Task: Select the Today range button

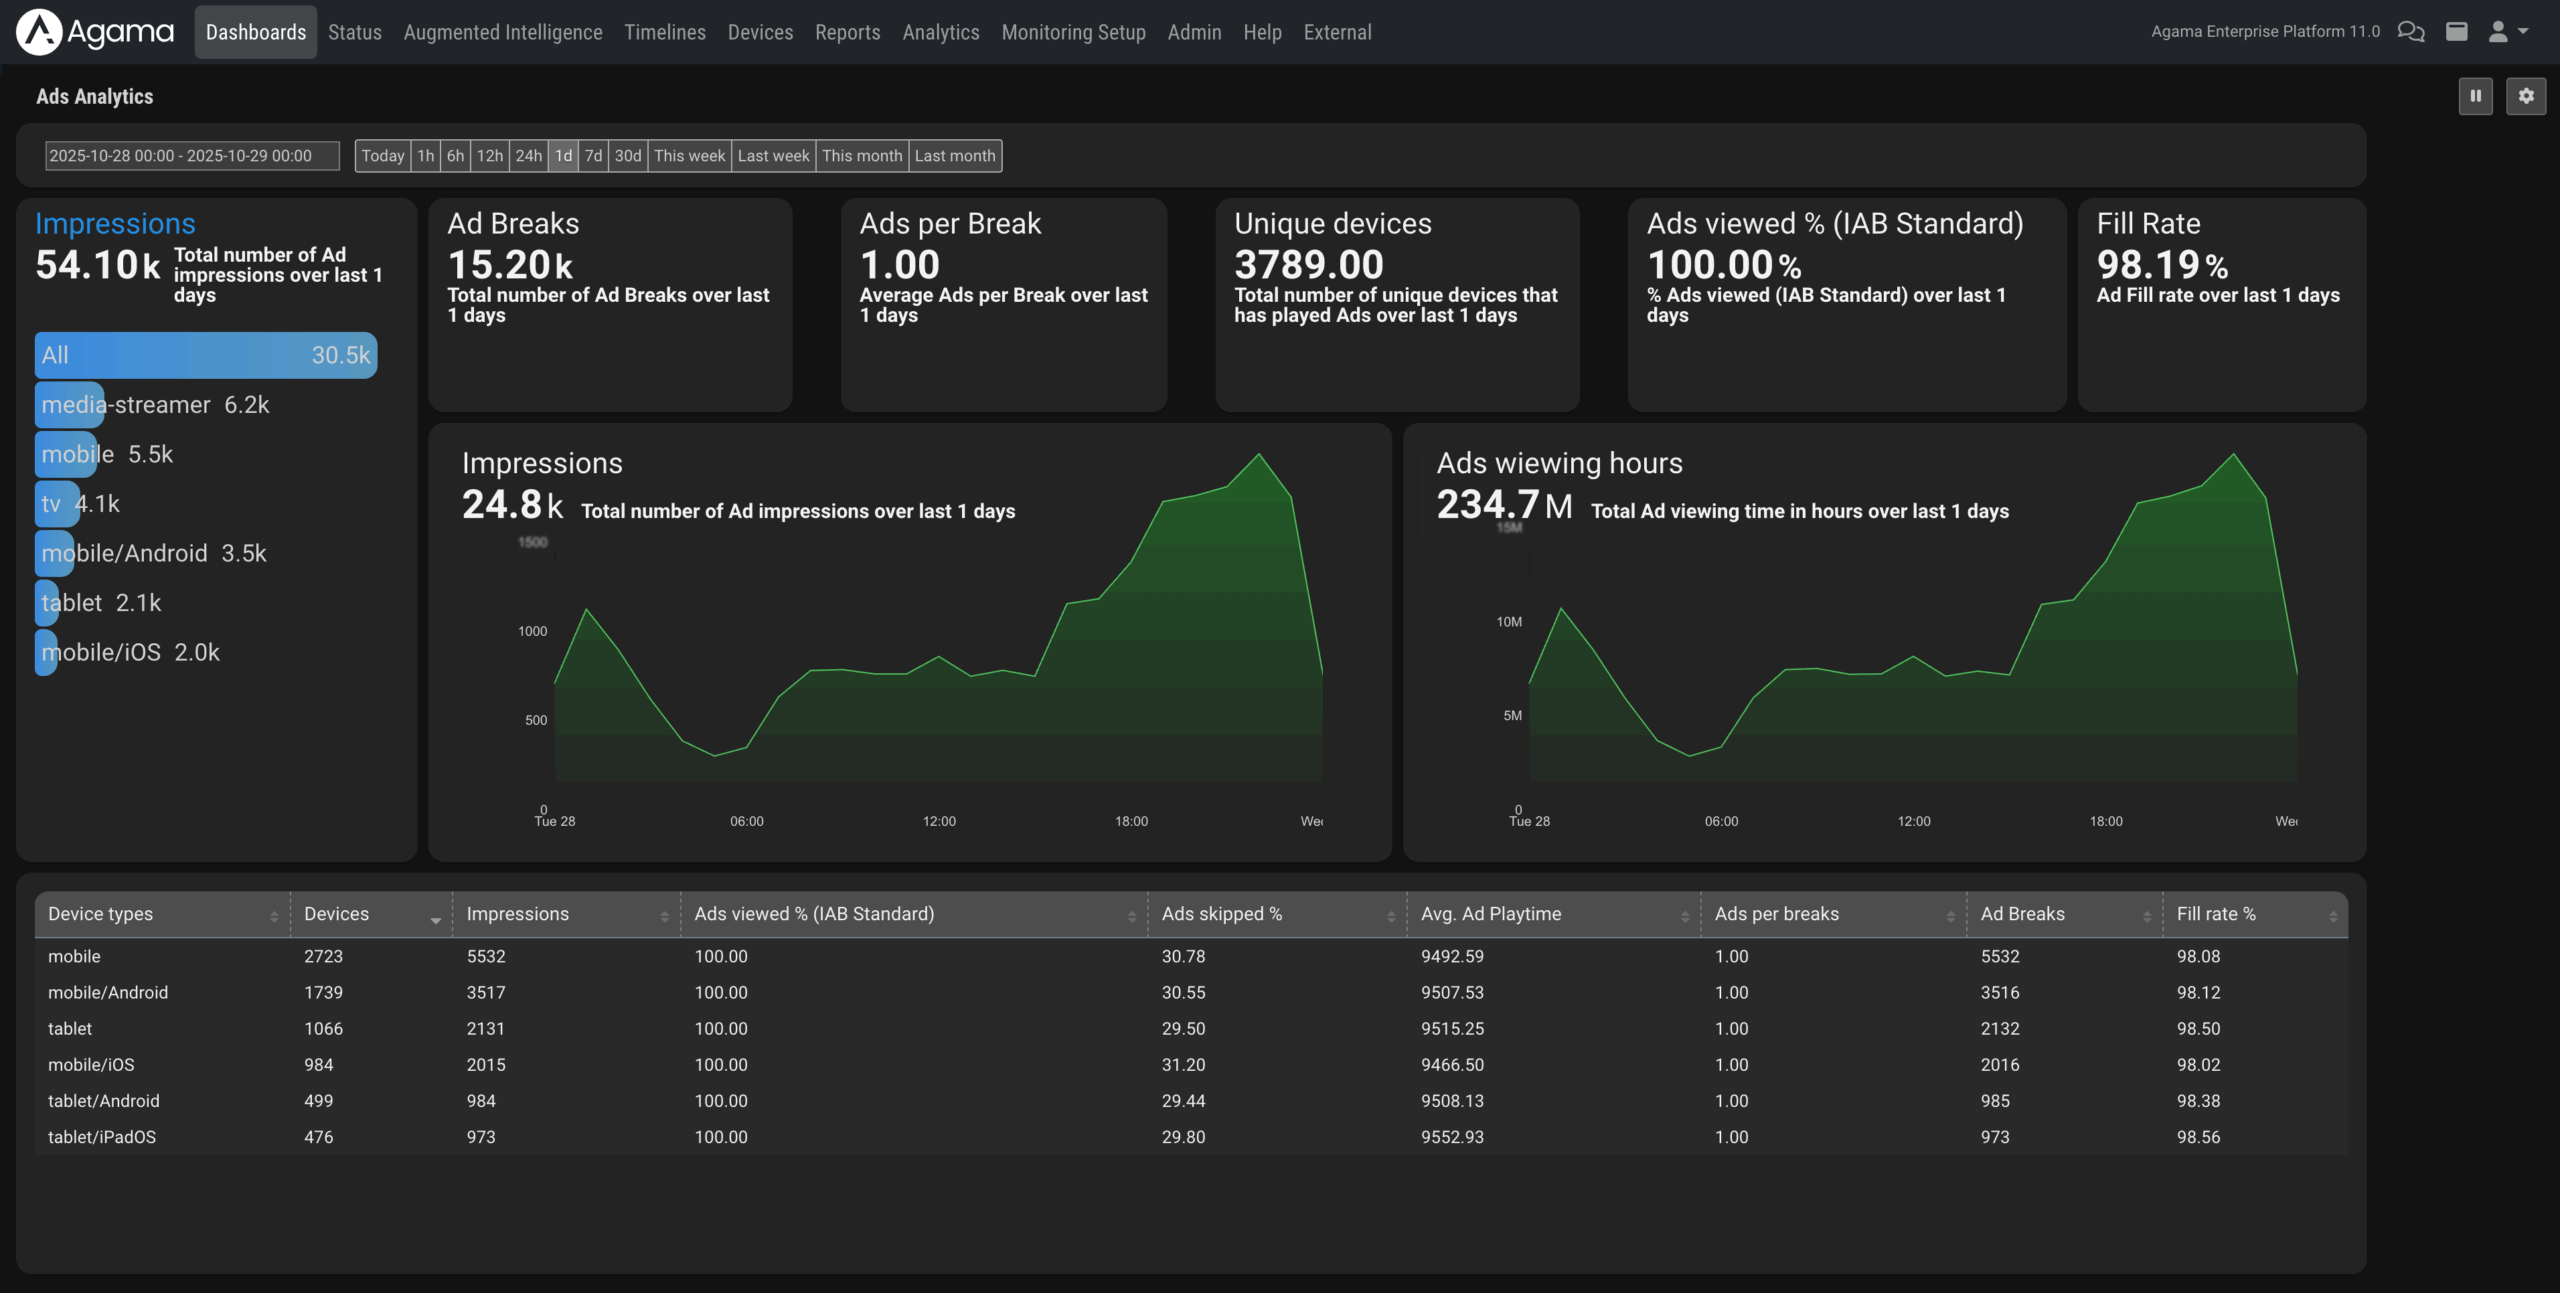Action: point(382,155)
